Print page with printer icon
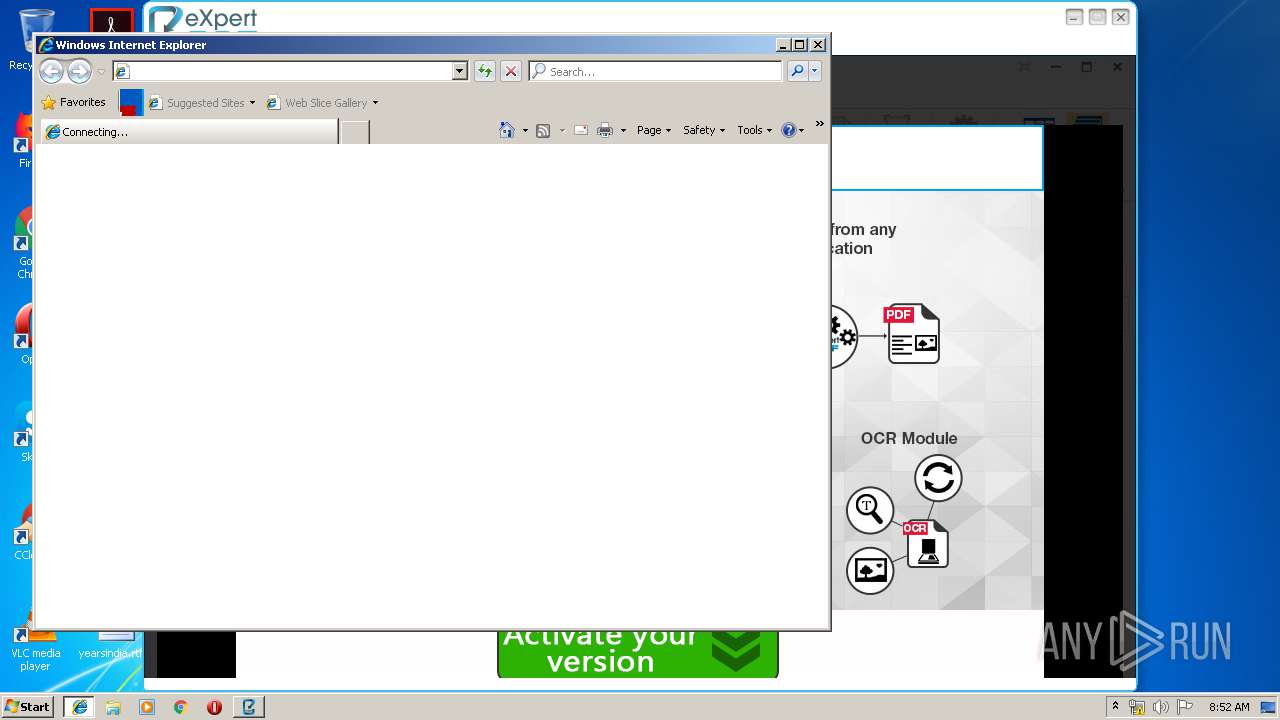The width and height of the screenshot is (1280, 720). click(x=605, y=130)
